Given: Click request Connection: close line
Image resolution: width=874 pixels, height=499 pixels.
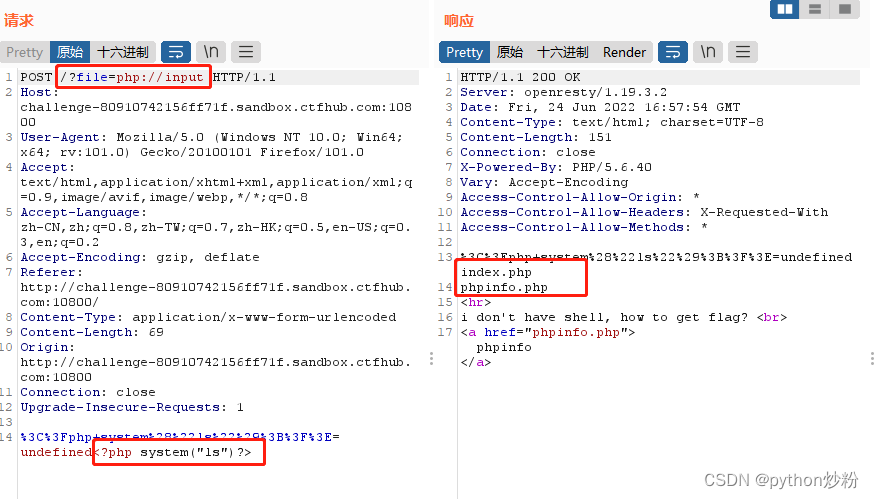Looking at the screenshot, I should pos(88,393).
